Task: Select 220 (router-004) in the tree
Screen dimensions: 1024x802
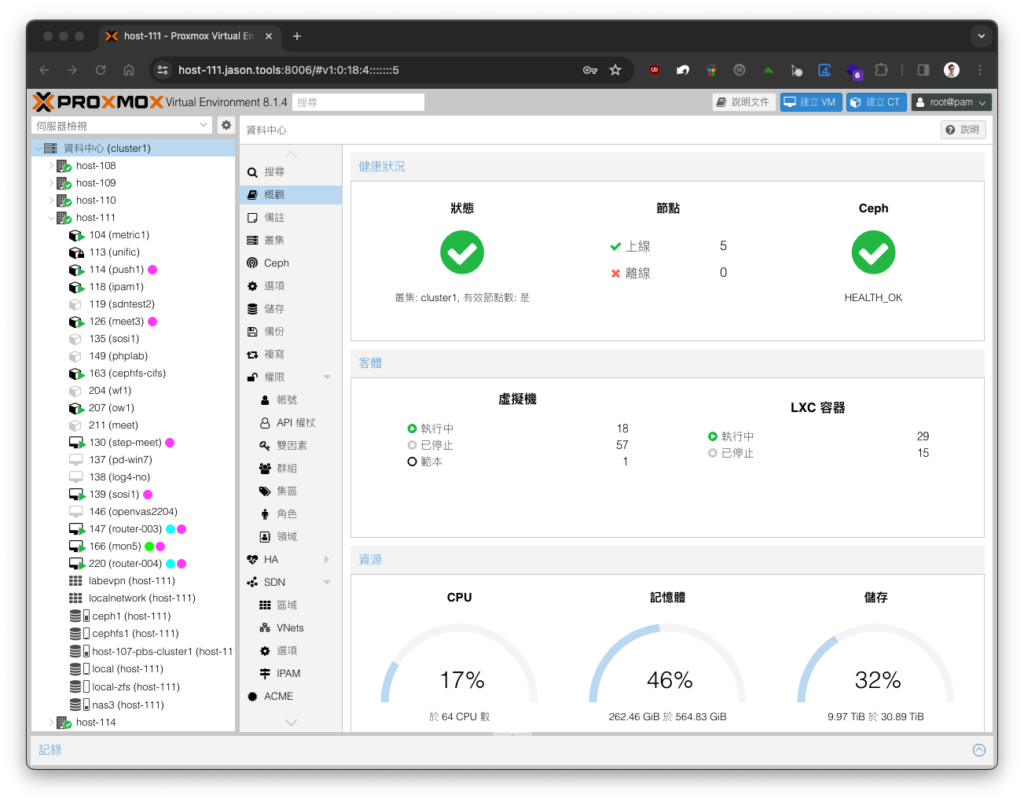Action: click(x=133, y=564)
